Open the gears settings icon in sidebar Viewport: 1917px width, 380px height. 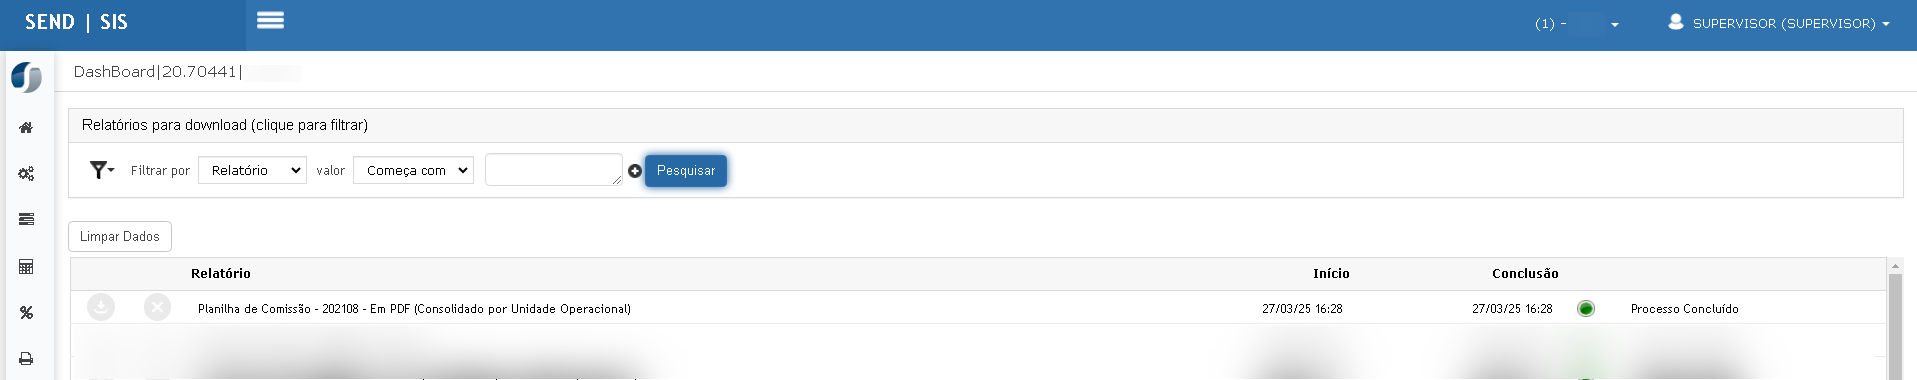point(26,174)
